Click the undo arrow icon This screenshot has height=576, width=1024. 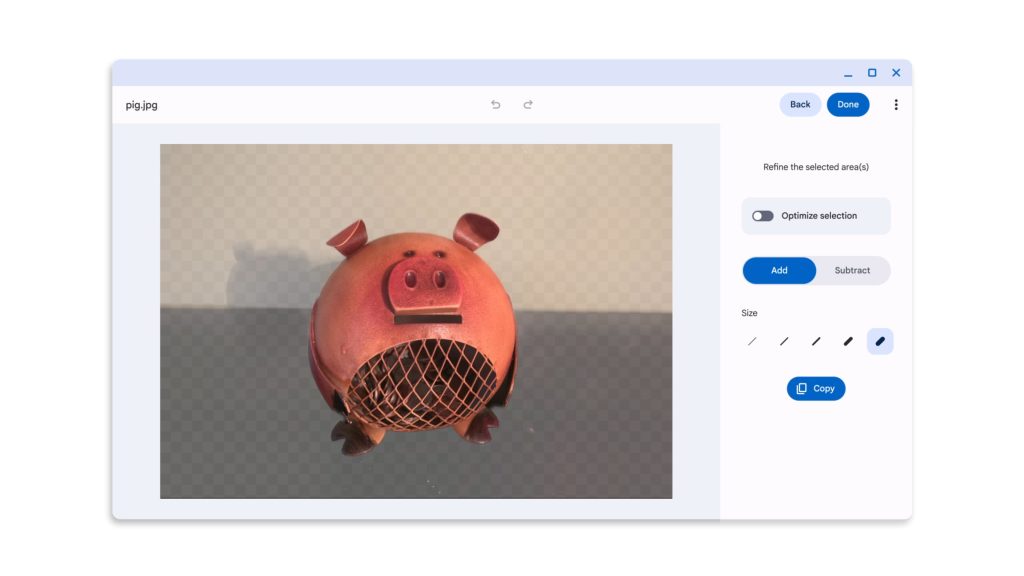point(496,105)
